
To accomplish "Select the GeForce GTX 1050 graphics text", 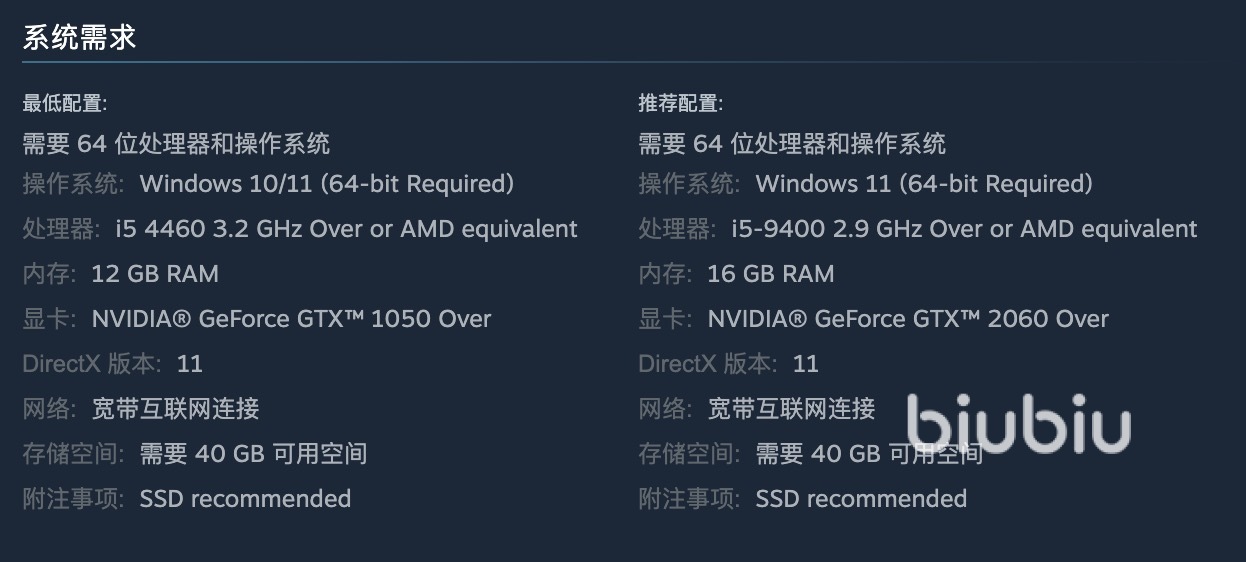I will click(291, 319).
